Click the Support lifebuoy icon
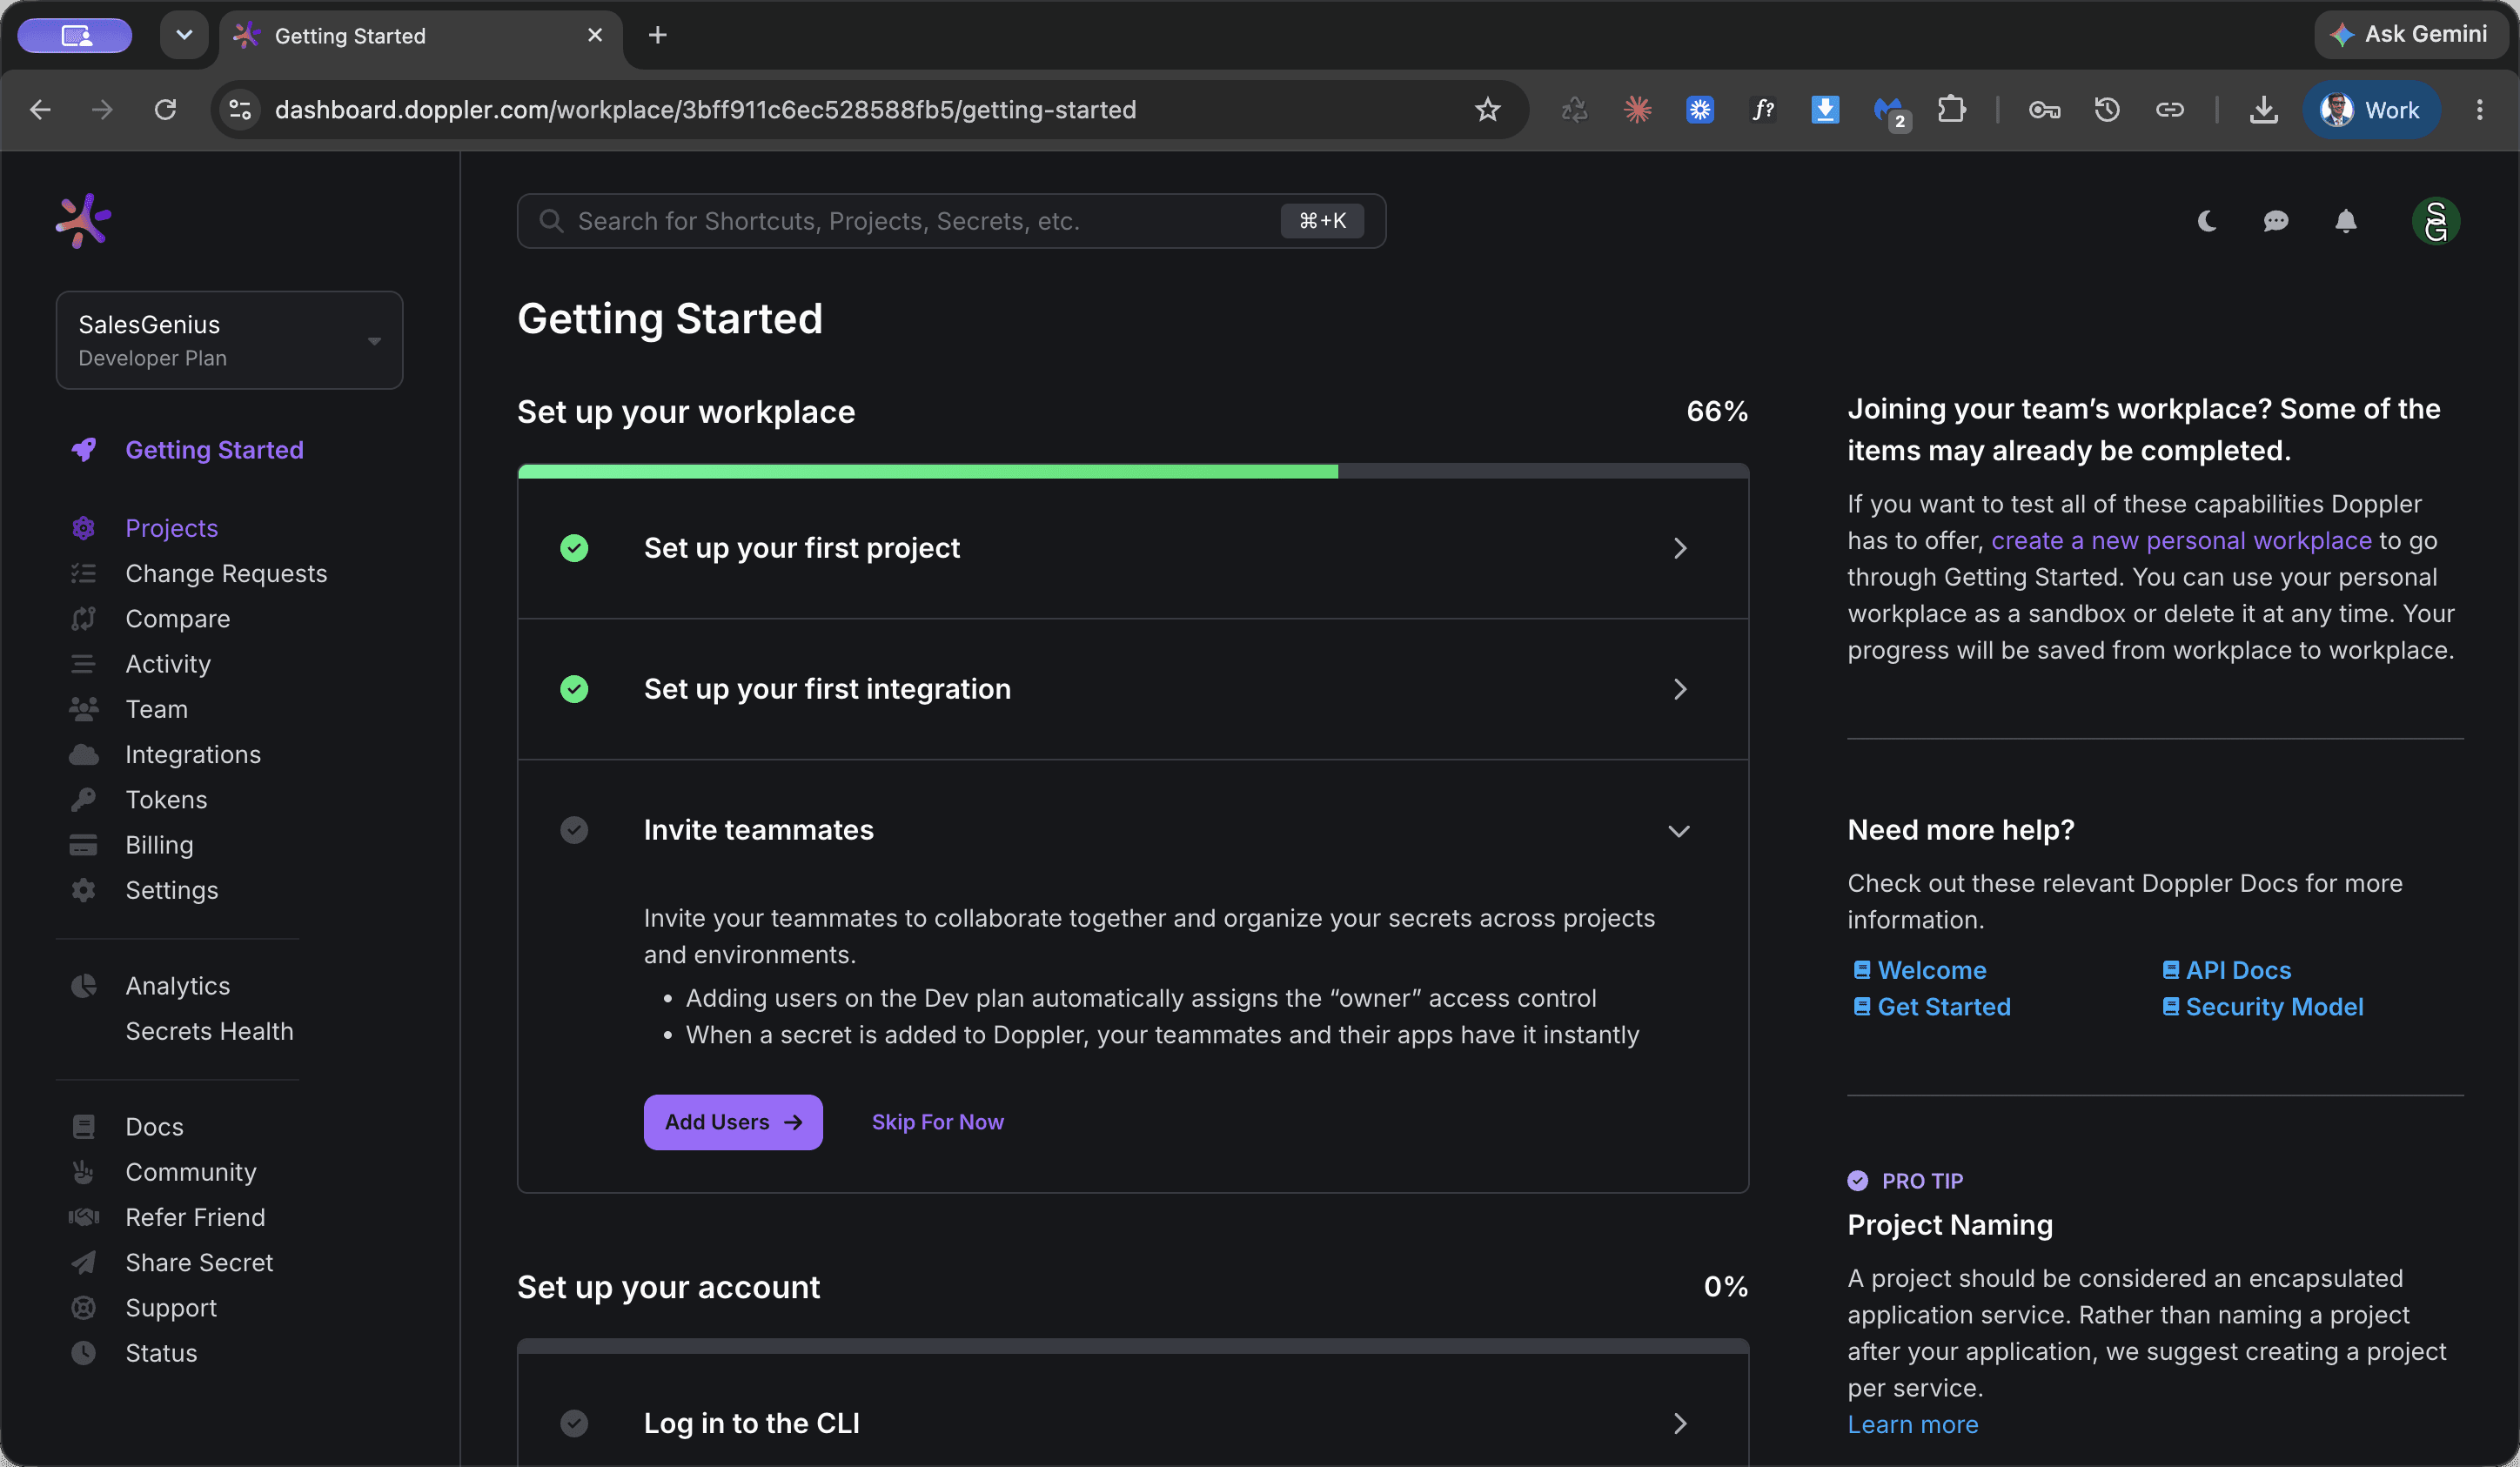Screen dimensions: 2520x1467 click(x=84, y=1308)
